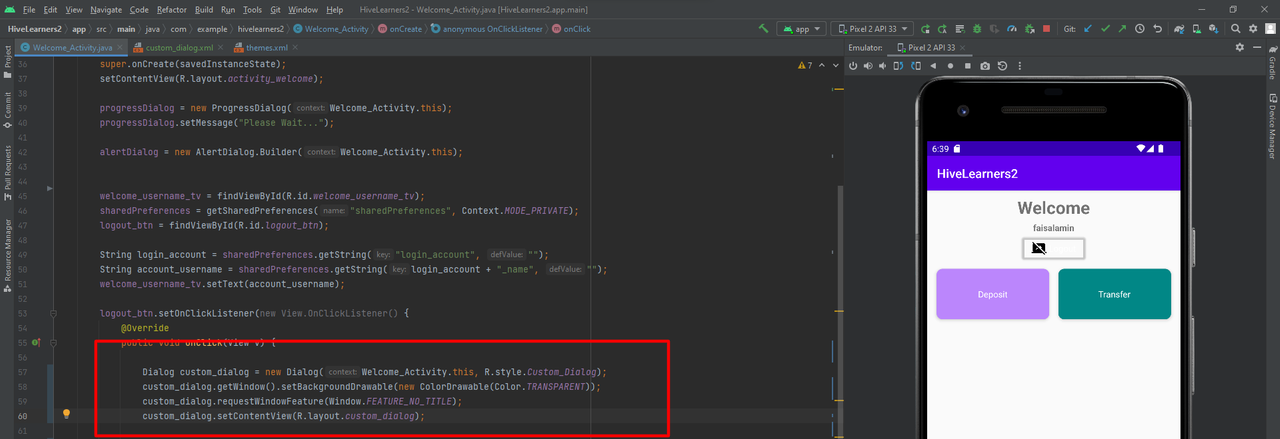Click Sync Project with Gradle Files icon

(x=1179, y=29)
